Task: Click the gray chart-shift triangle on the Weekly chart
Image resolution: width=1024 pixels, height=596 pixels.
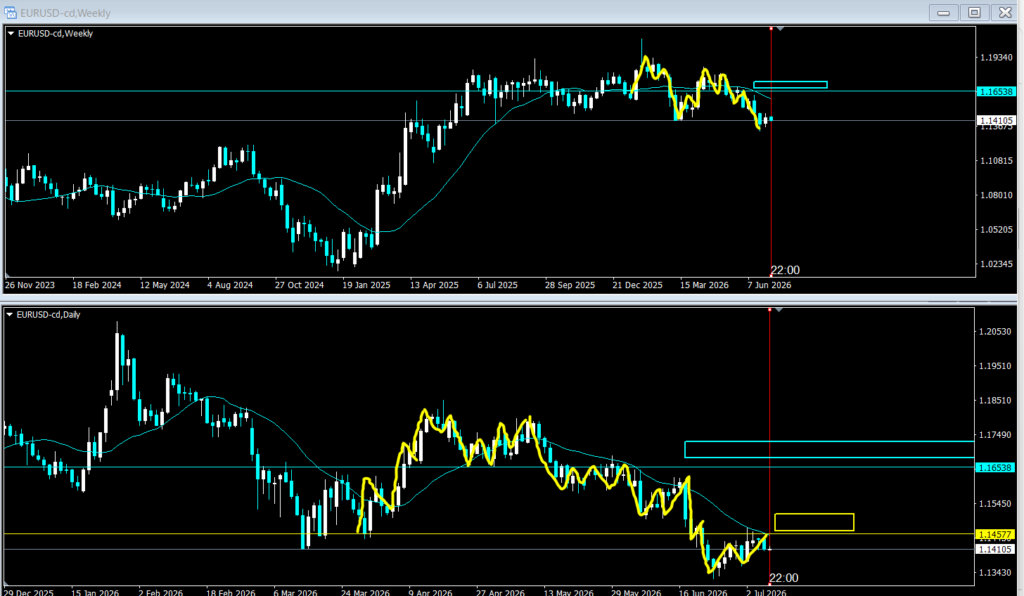Action: click(x=780, y=29)
